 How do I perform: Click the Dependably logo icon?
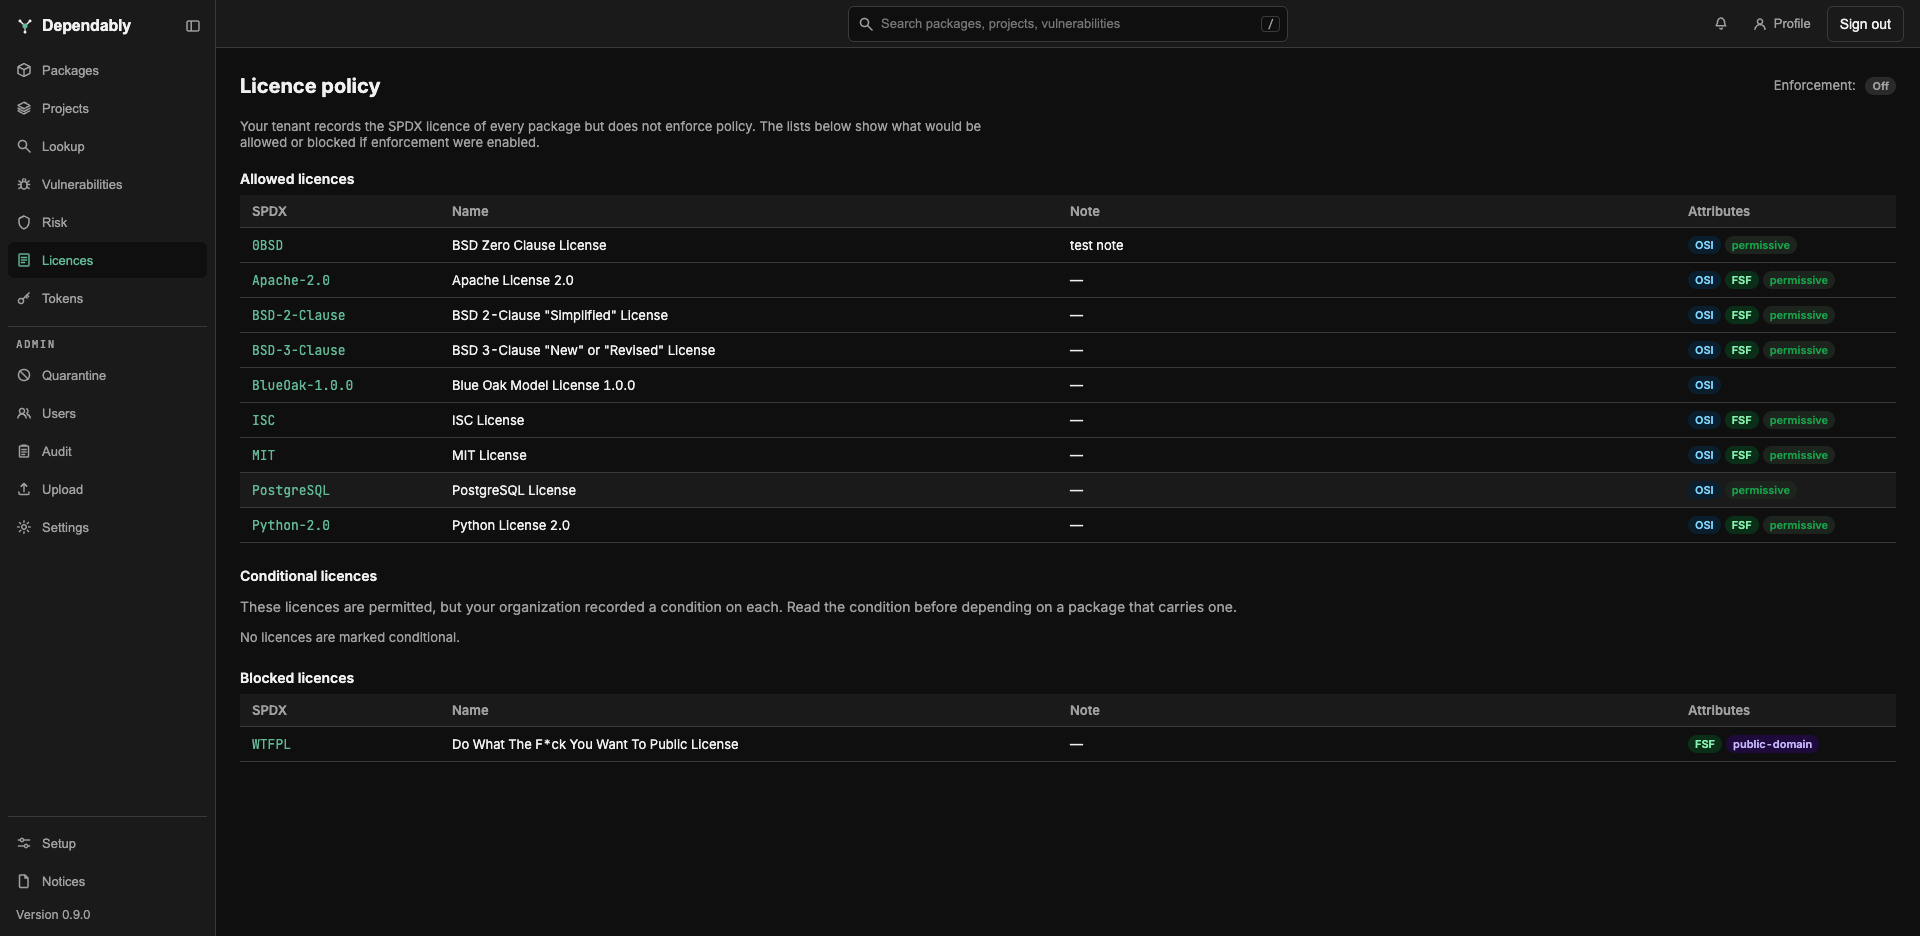pyautogui.click(x=25, y=26)
